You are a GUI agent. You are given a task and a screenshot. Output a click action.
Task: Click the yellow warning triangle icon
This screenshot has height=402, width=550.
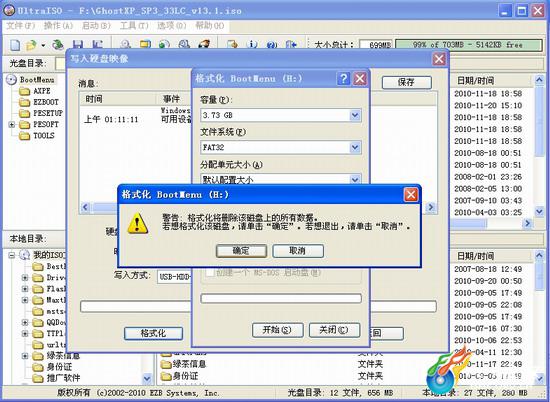(138, 223)
